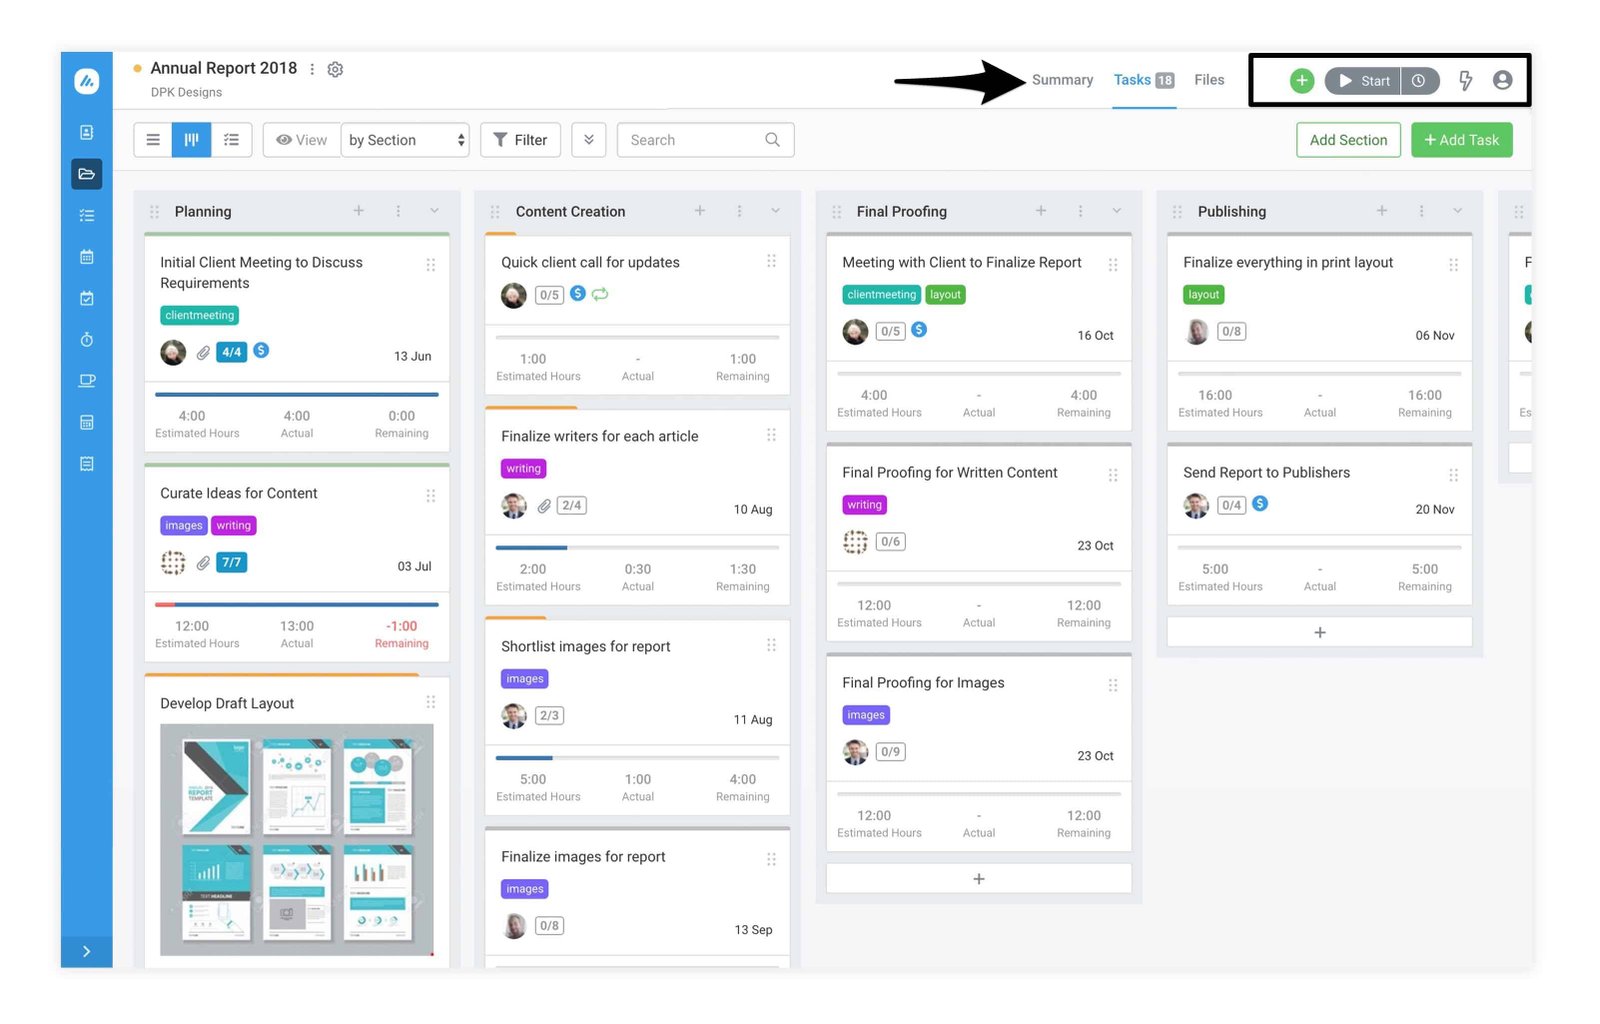Open the lightning bolt activity icon
Image resolution: width=1600 pixels, height=1024 pixels.
(x=1465, y=81)
